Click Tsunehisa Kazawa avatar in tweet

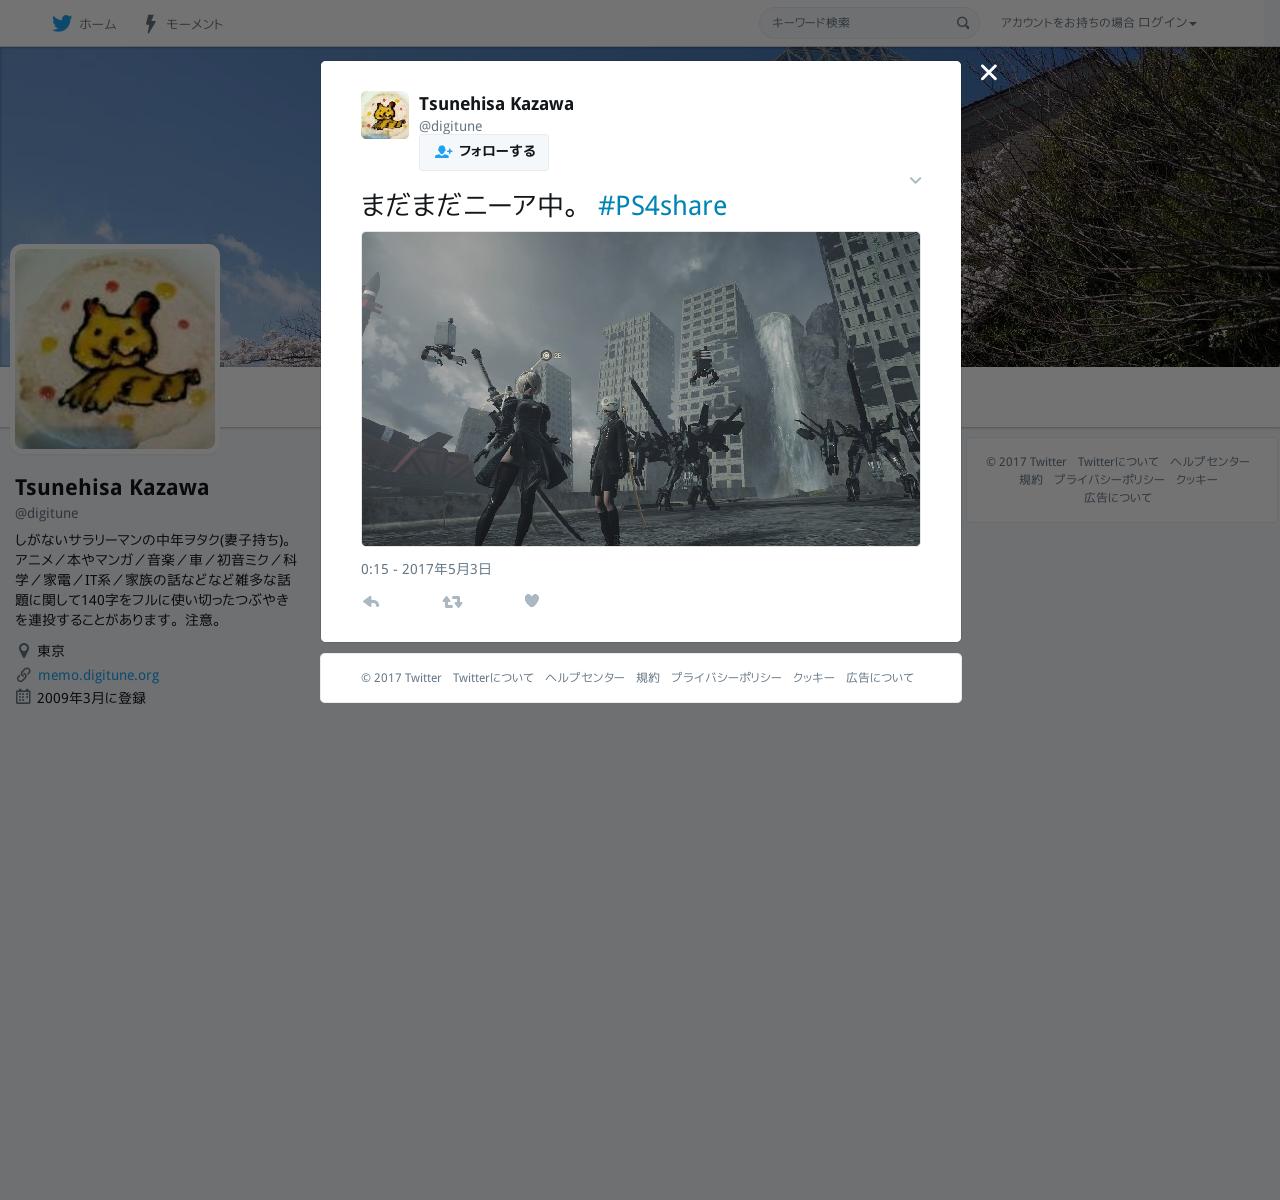(x=385, y=115)
